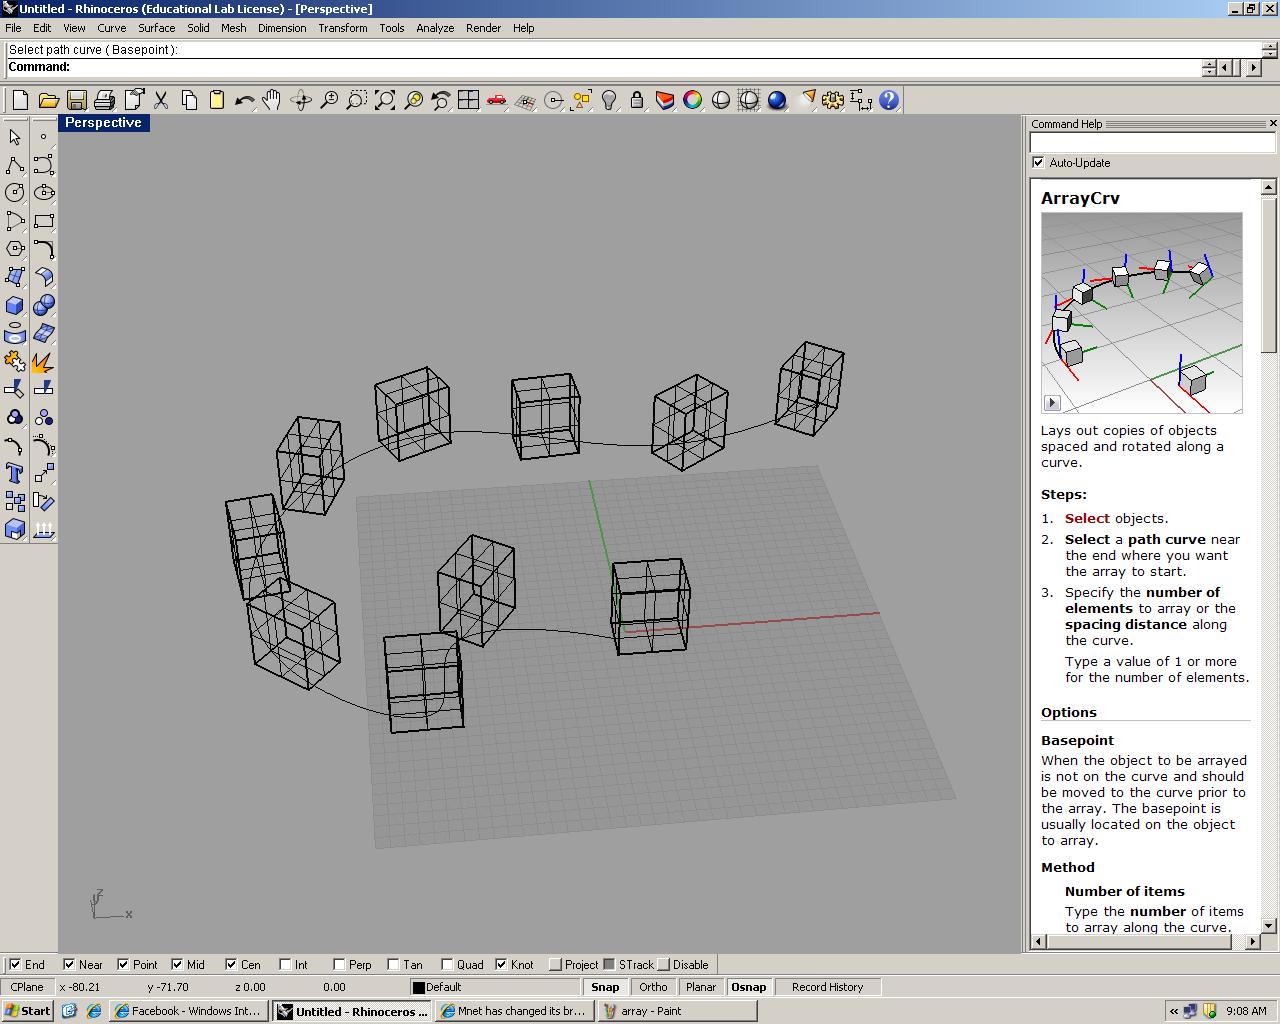Uncheck Auto-Update in Command Help

1038,163
